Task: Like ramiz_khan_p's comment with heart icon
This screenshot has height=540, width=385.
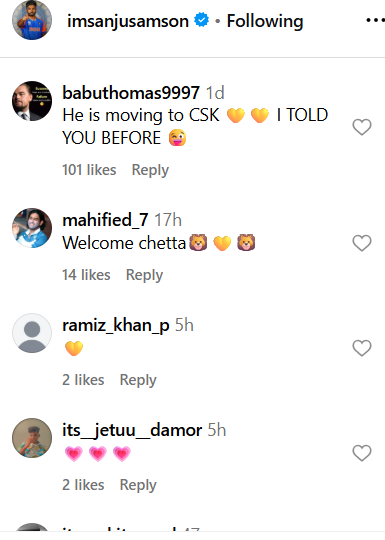Action: click(x=362, y=348)
